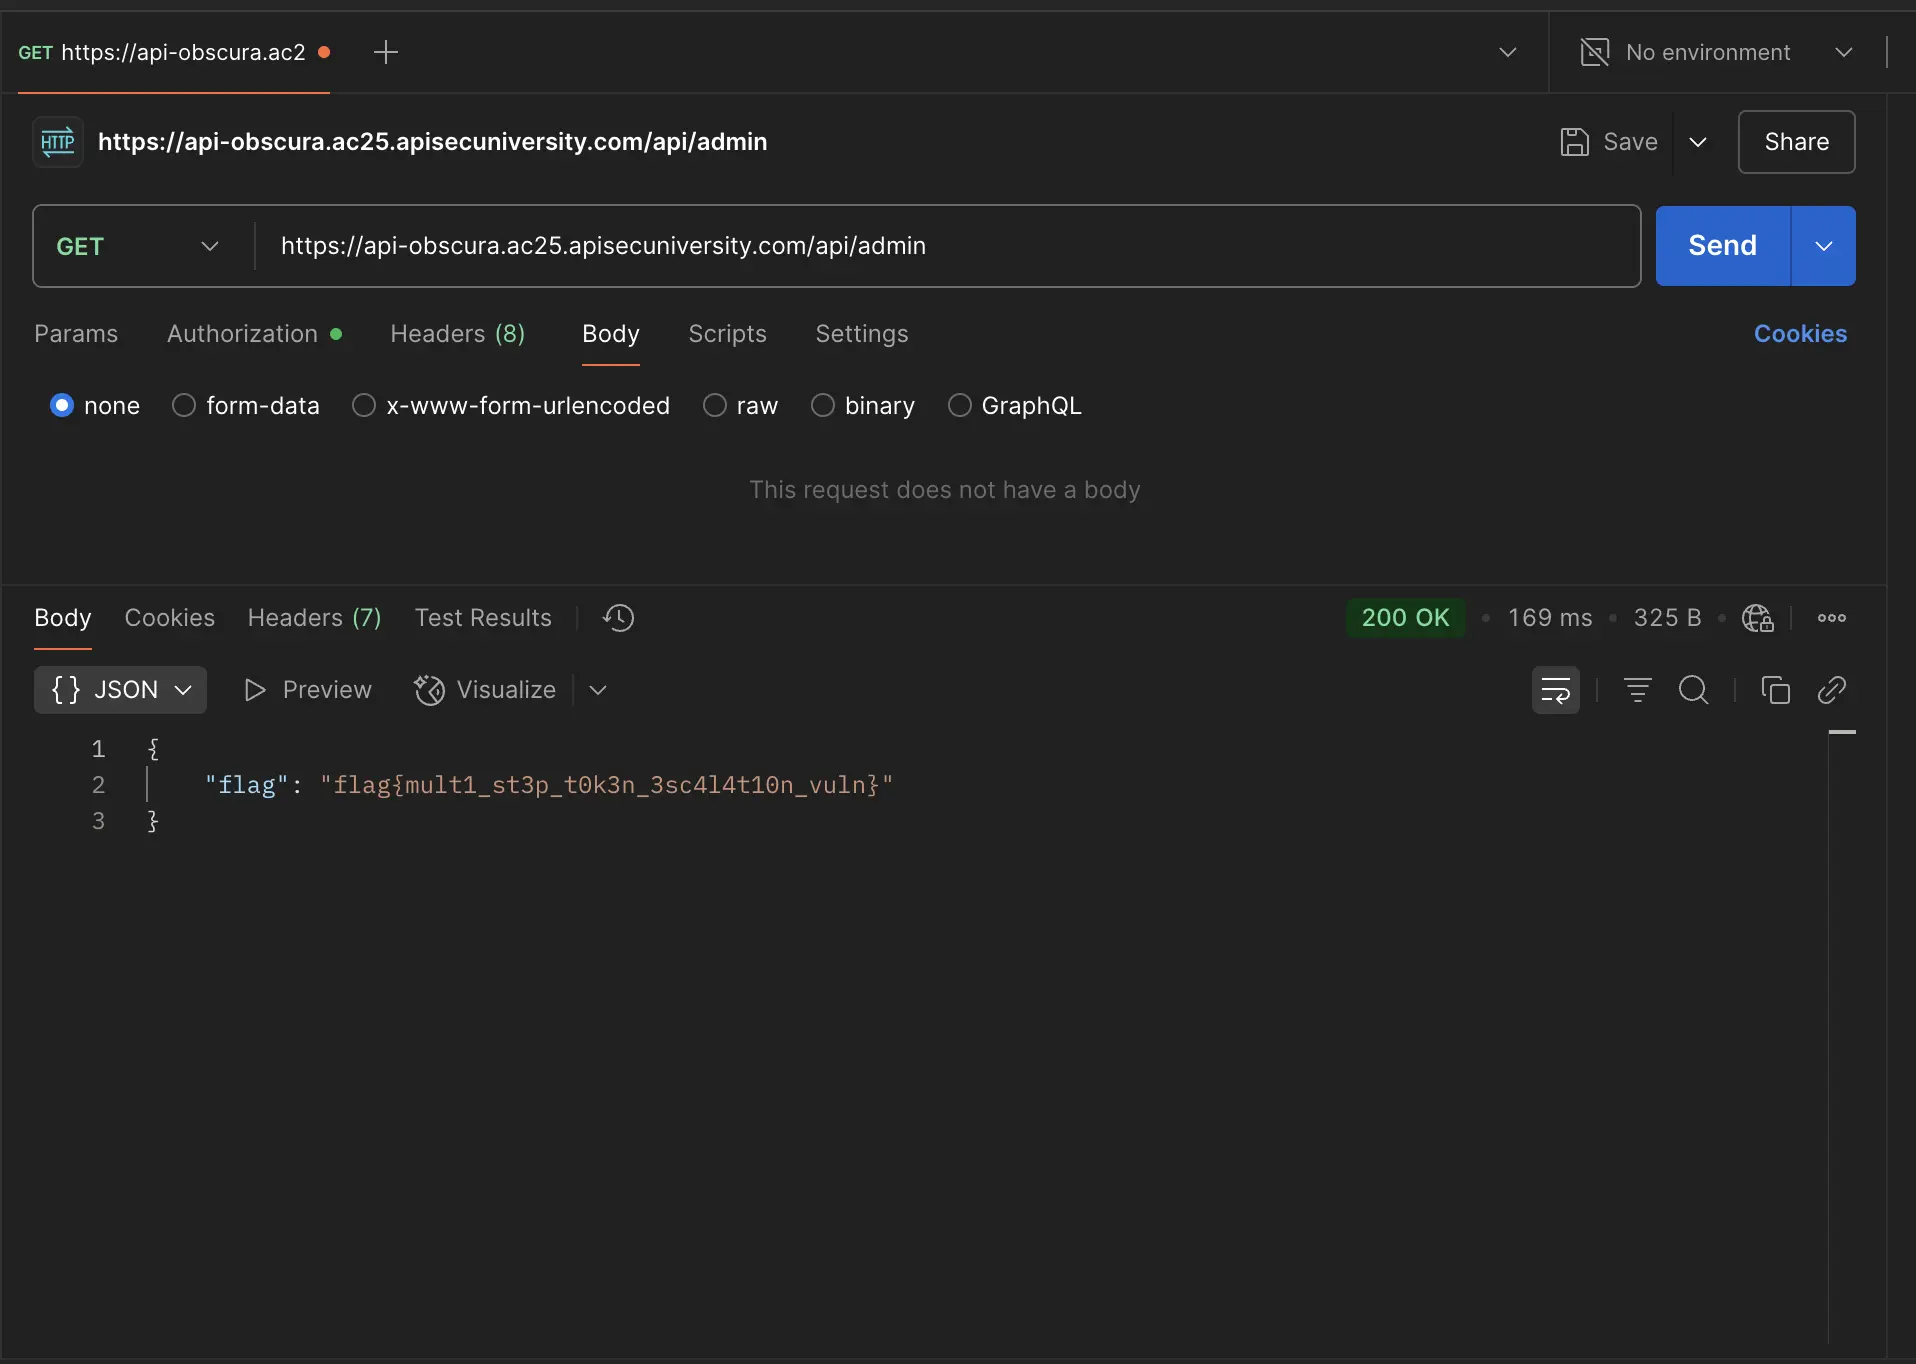Screen dimensions: 1916x1364
Task: Click the Share button
Action: coord(1796,142)
